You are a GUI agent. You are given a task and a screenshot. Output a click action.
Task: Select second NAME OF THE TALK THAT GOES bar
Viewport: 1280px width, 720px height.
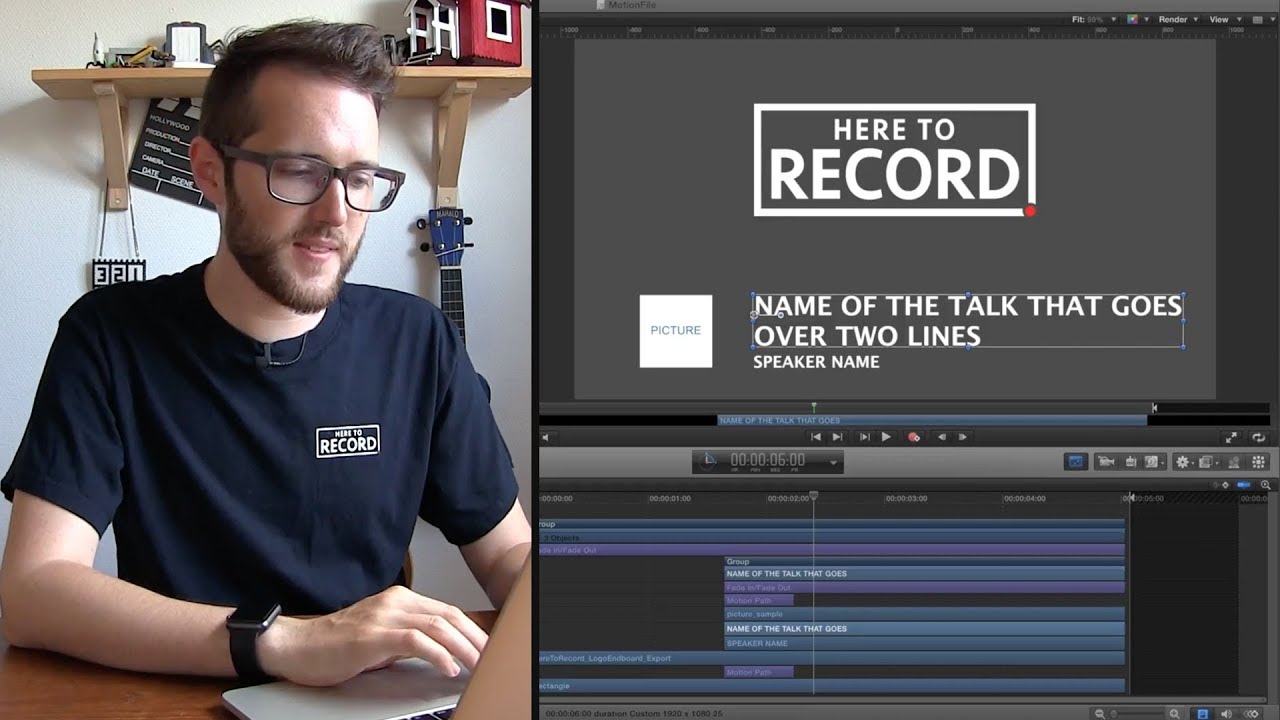click(x=925, y=629)
